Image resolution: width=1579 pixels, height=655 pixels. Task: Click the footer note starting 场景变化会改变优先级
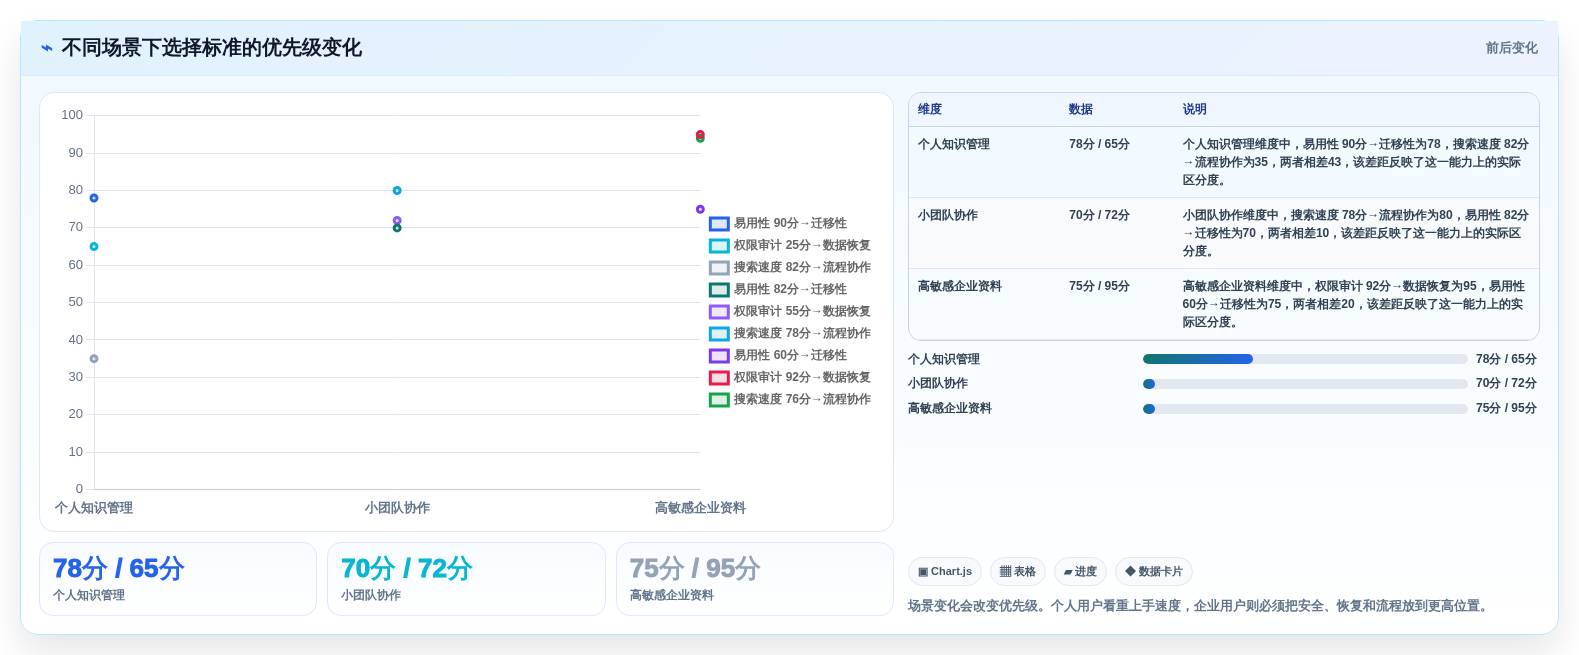[1200, 606]
